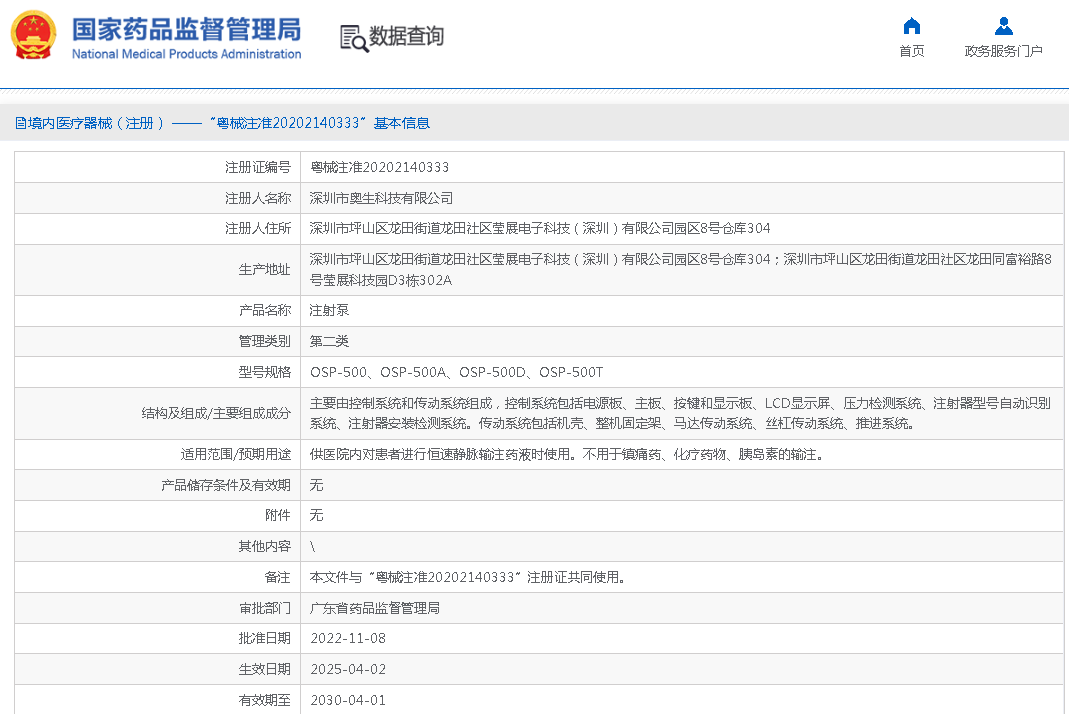Click the national emblem logo
The width and height of the screenshot is (1069, 714).
pyautogui.click(x=34, y=36)
